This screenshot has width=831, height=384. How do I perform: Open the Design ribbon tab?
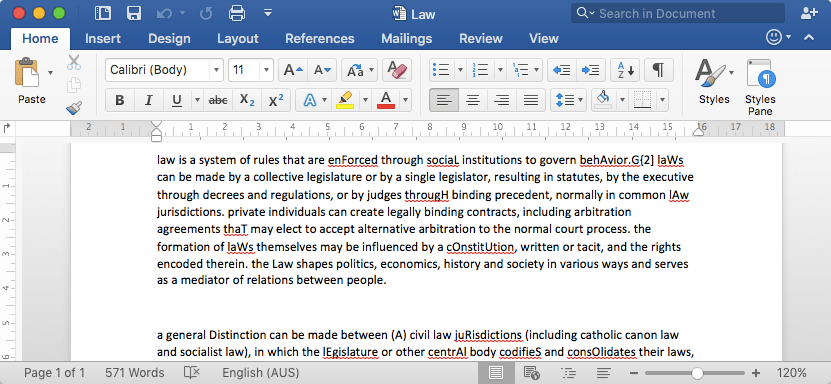169,39
